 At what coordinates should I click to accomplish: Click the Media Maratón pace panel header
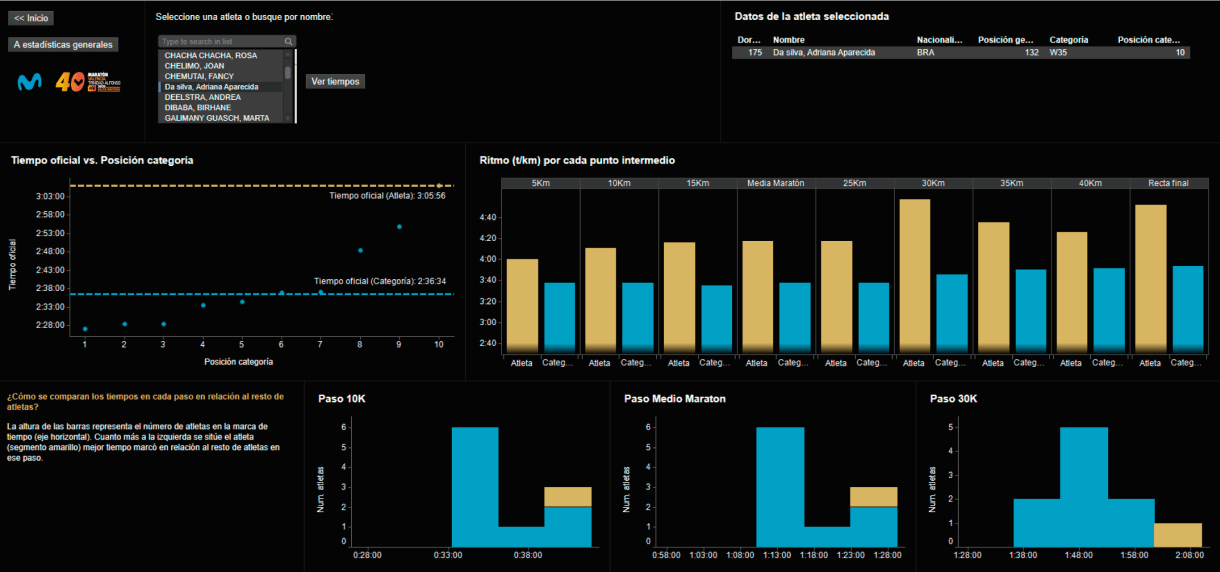click(x=776, y=183)
